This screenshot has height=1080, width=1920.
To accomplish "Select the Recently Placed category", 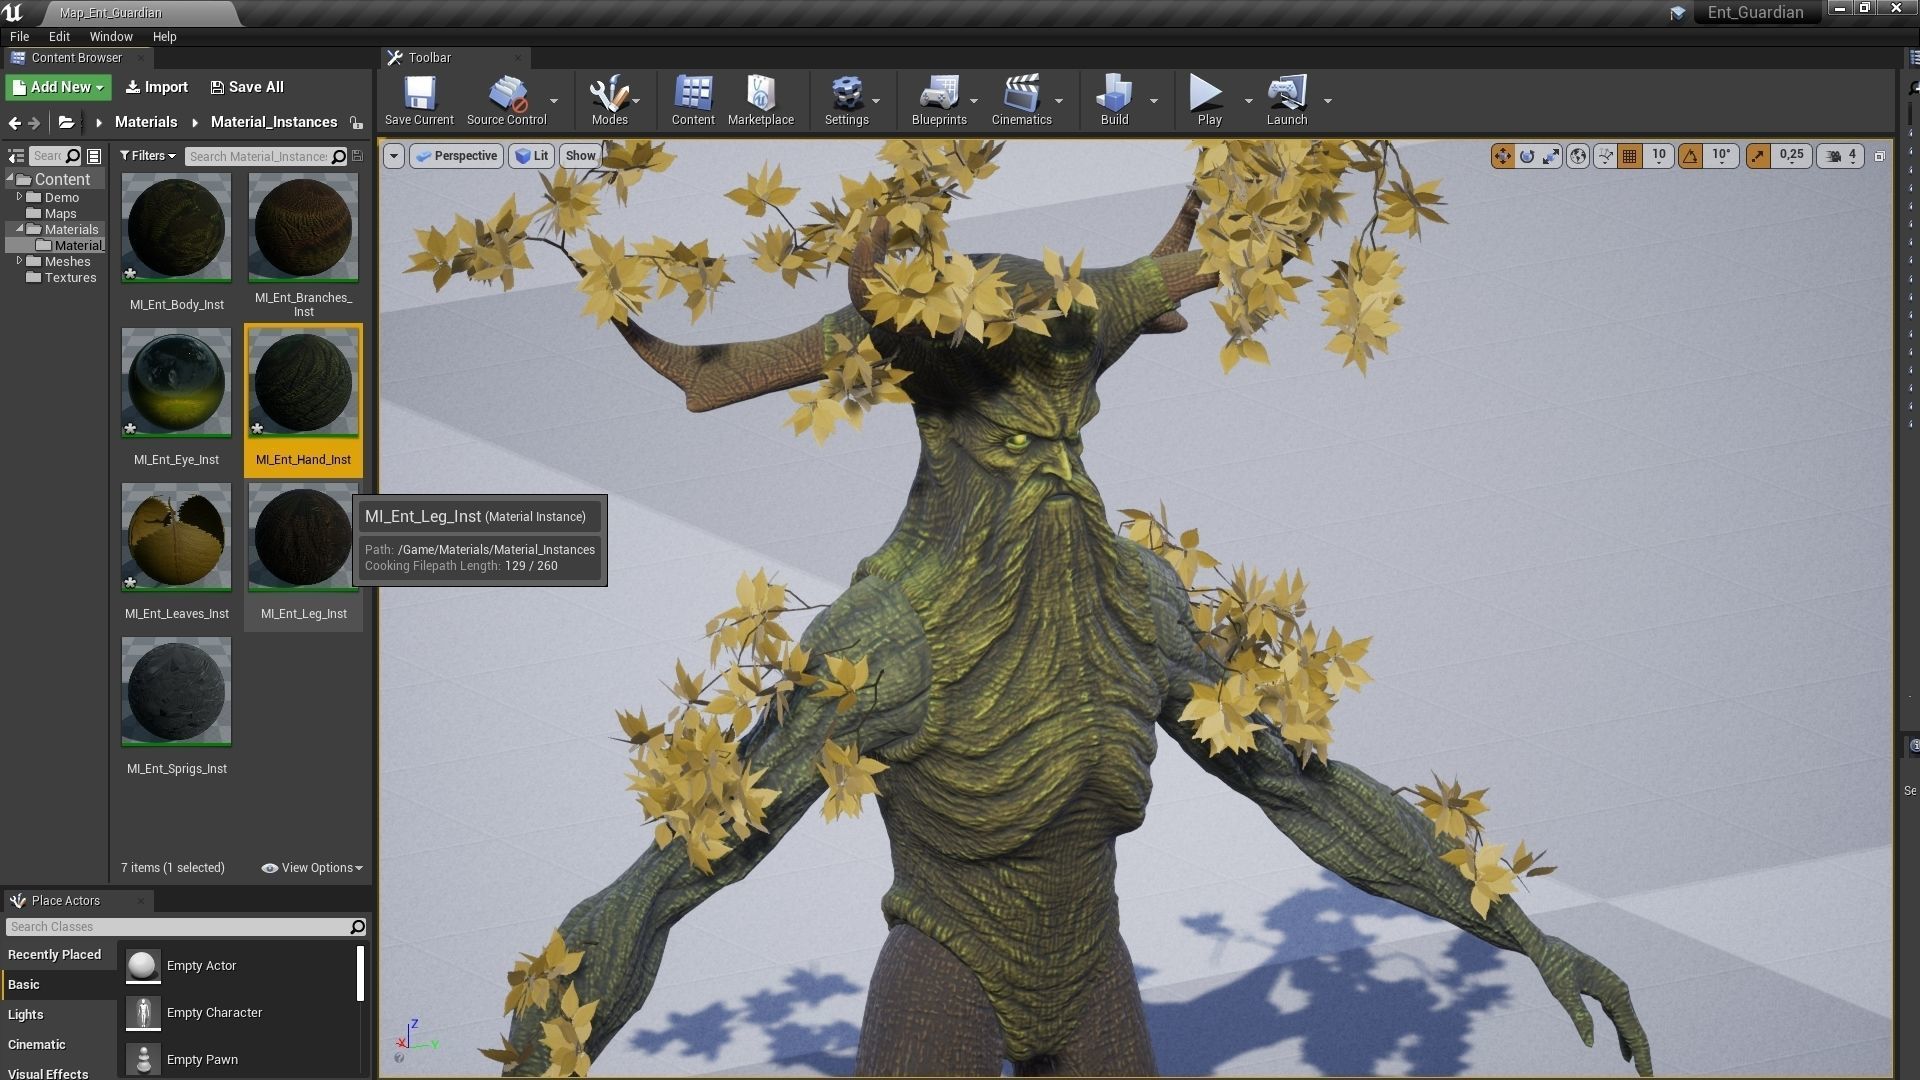I will click(57, 954).
